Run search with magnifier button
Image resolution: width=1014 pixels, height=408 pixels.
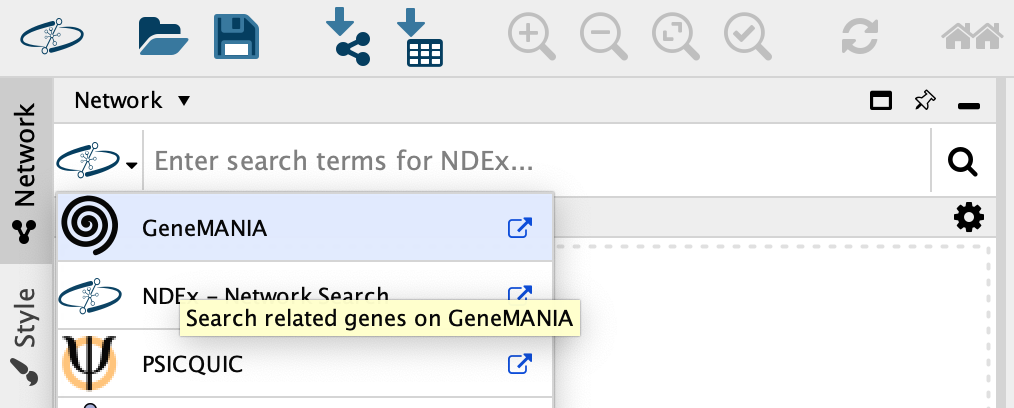[x=962, y=161]
